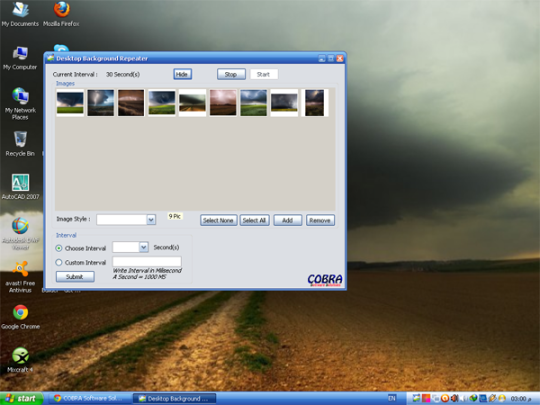Select the first storm image thumbnail
The image size is (540, 405).
pyautogui.click(x=70, y=103)
